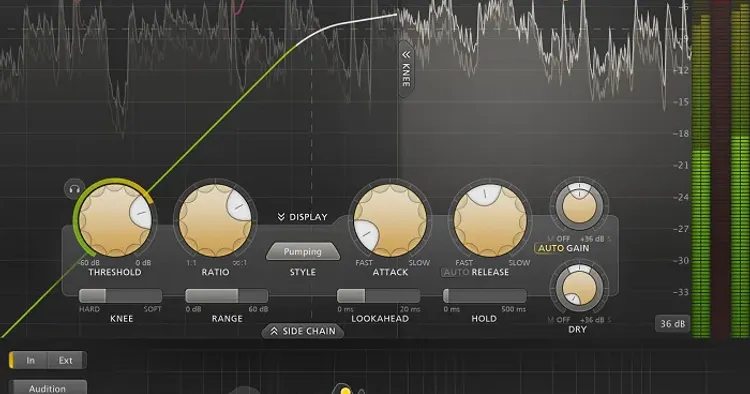
Task: Toggle Auto Release
Action: pos(455,272)
